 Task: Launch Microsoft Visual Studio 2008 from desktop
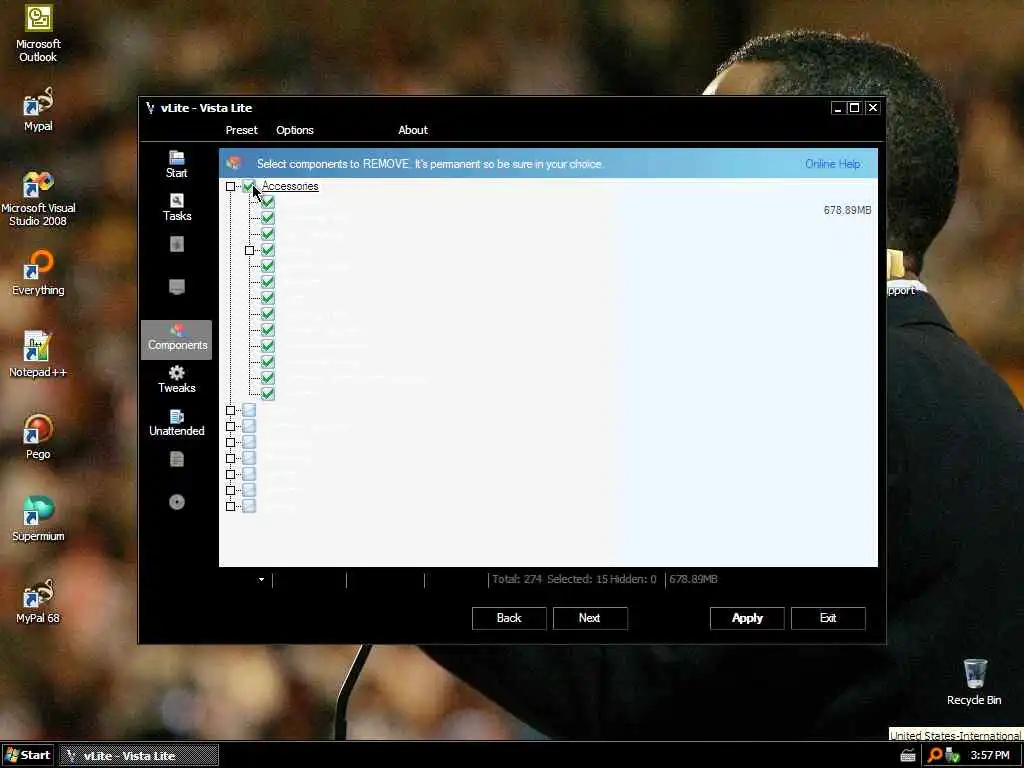(38, 199)
